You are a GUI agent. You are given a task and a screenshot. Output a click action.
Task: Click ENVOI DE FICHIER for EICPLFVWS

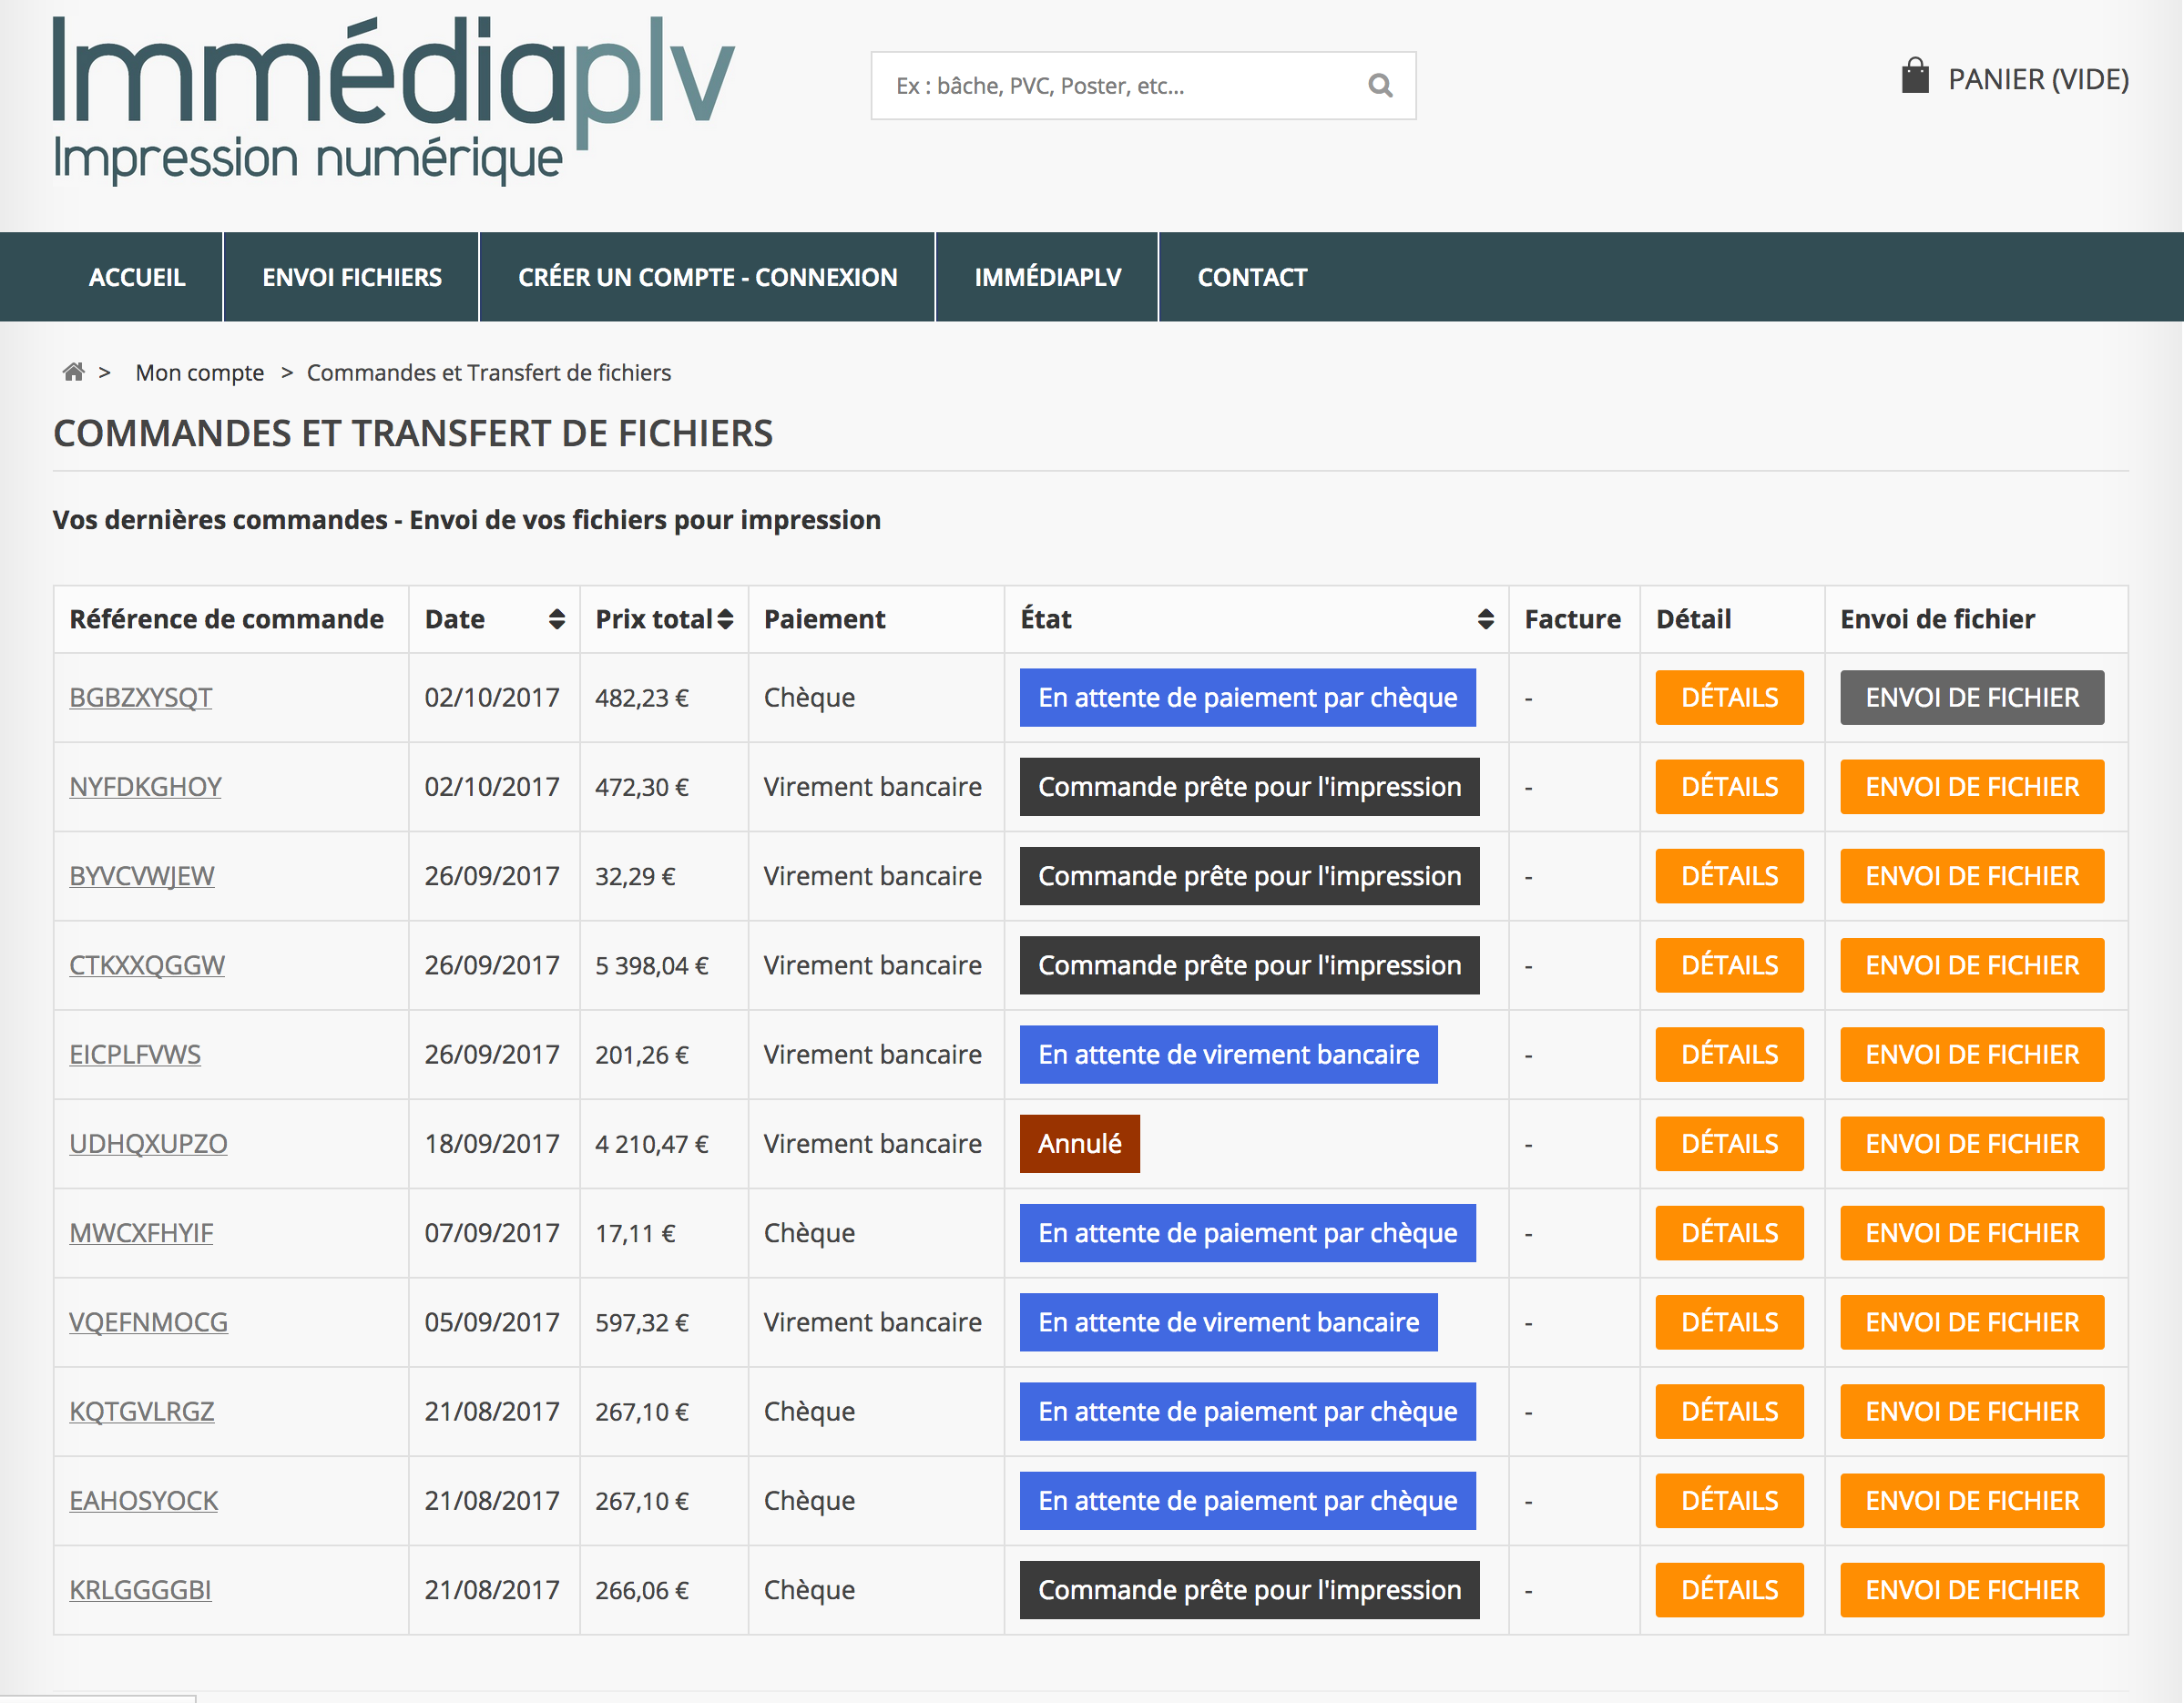pyautogui.click(x=1972, y=1054)
